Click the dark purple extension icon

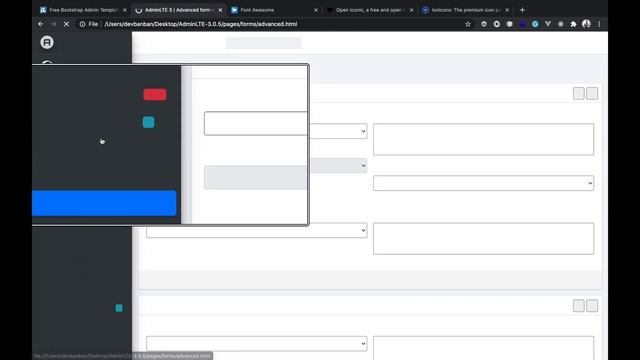522,24
